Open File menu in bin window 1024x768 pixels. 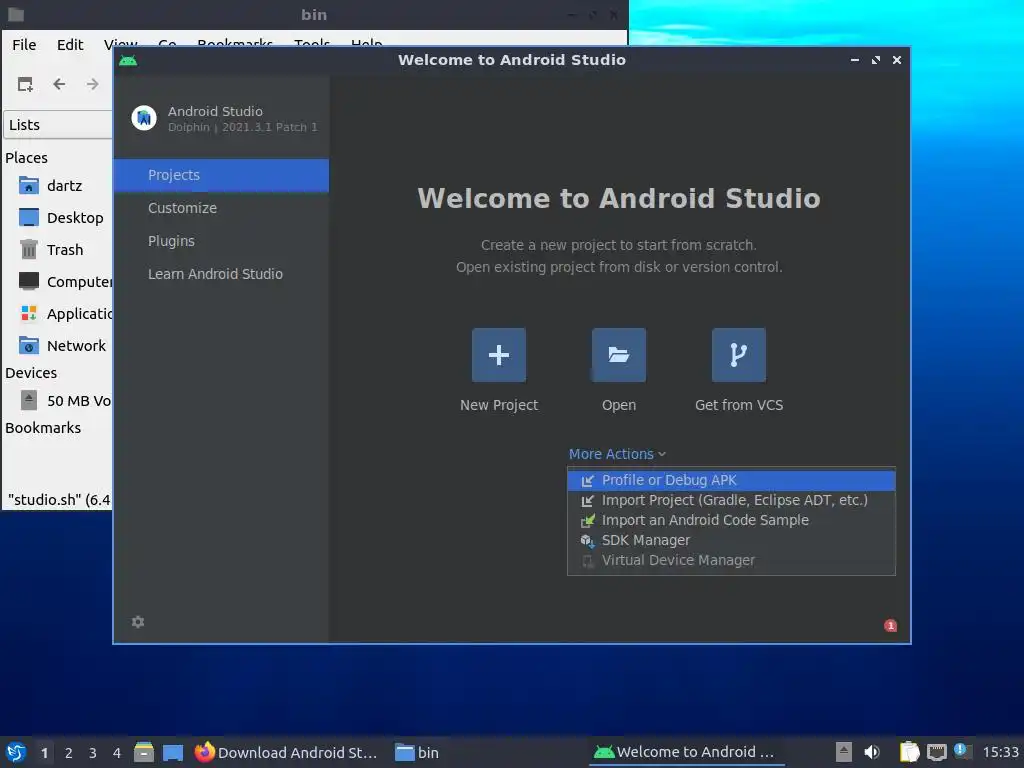tap(24, 44)
